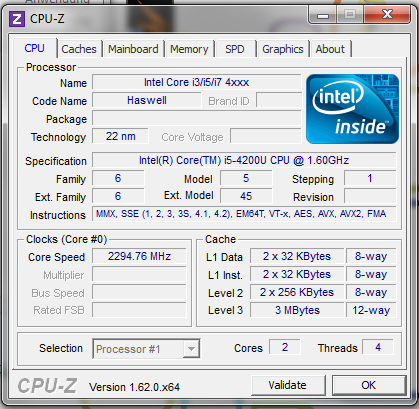Click the Stepping value 1
Image resolution: width=419 pixels, height=409 pixels.
pos(370,178)
